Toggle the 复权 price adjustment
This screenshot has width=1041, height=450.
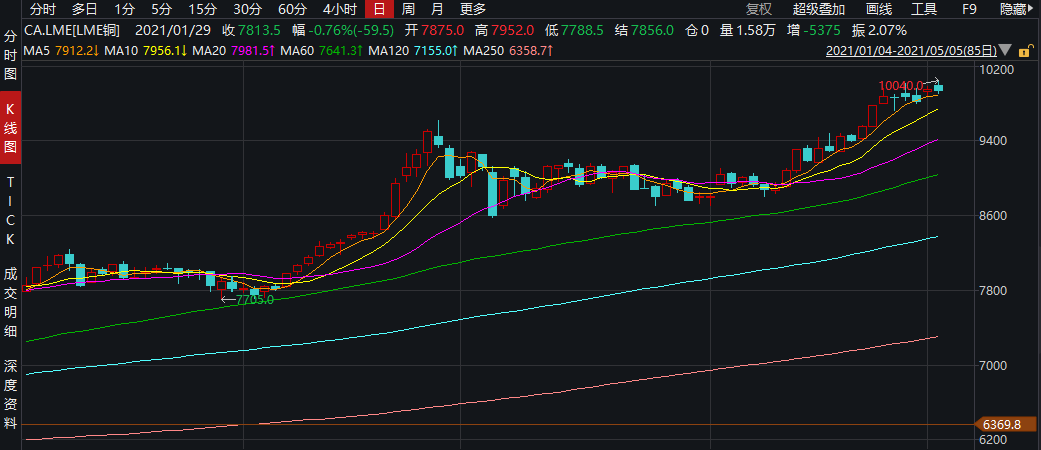(x=759, y=9)
